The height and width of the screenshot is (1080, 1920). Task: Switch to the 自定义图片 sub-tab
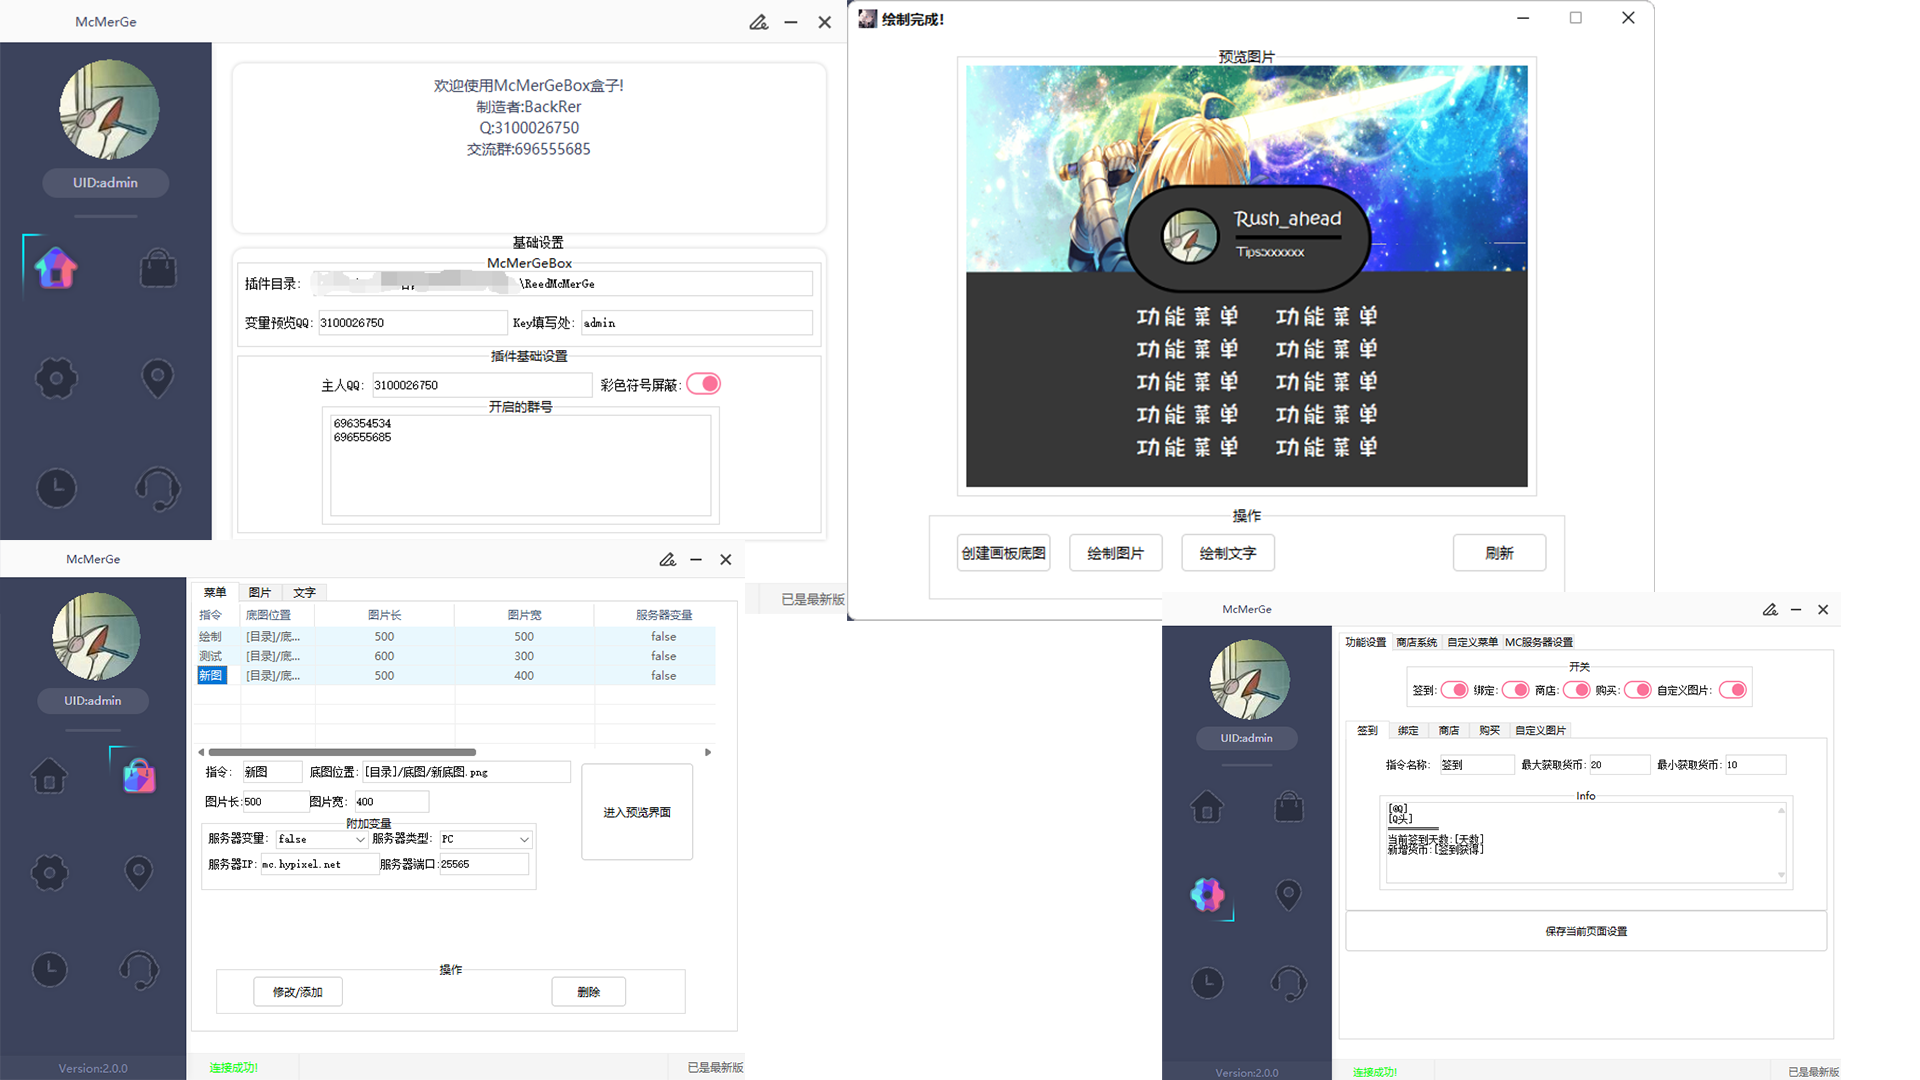coord(1540,731)
